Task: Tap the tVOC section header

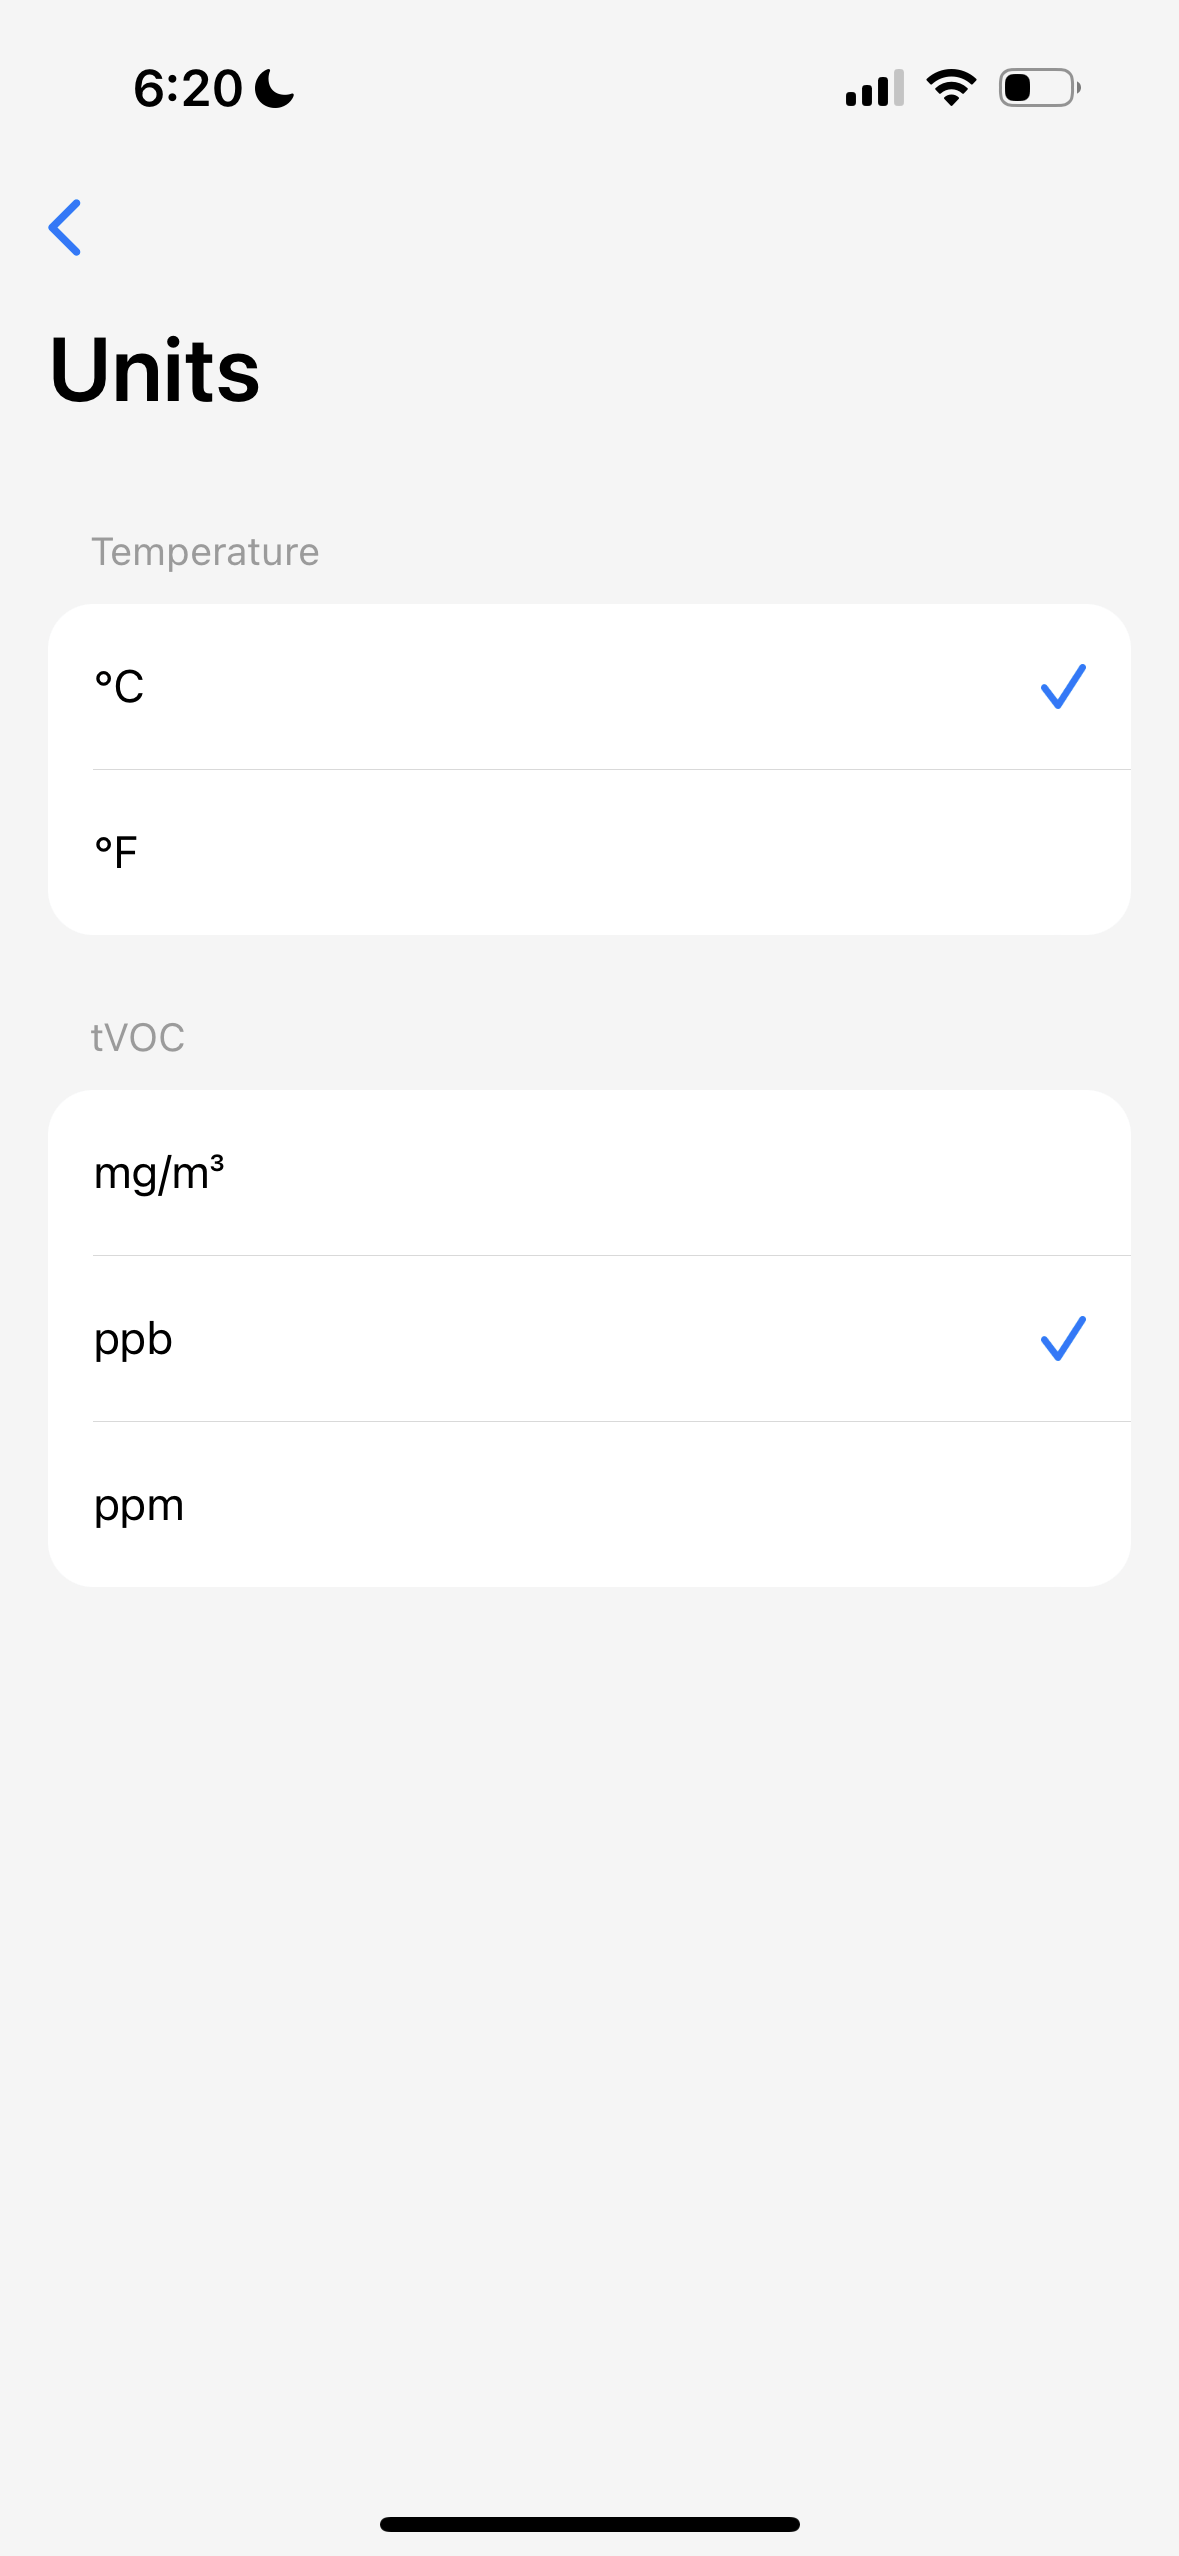Action: click(x=138, y=1038)
